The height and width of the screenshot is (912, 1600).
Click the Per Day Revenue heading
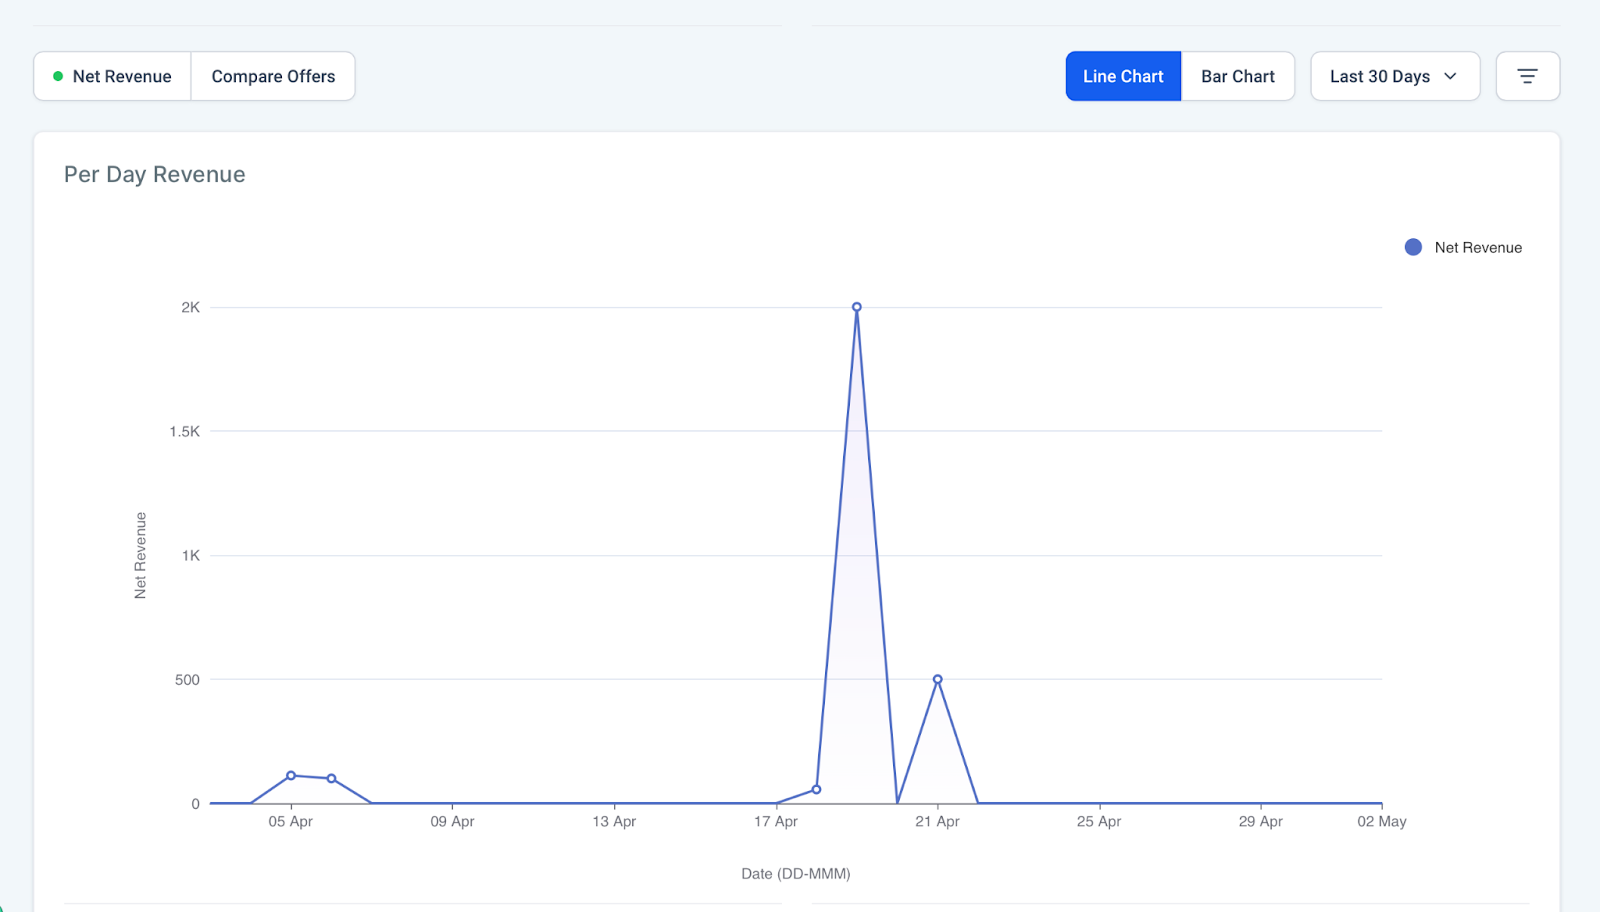pos(155,174)
